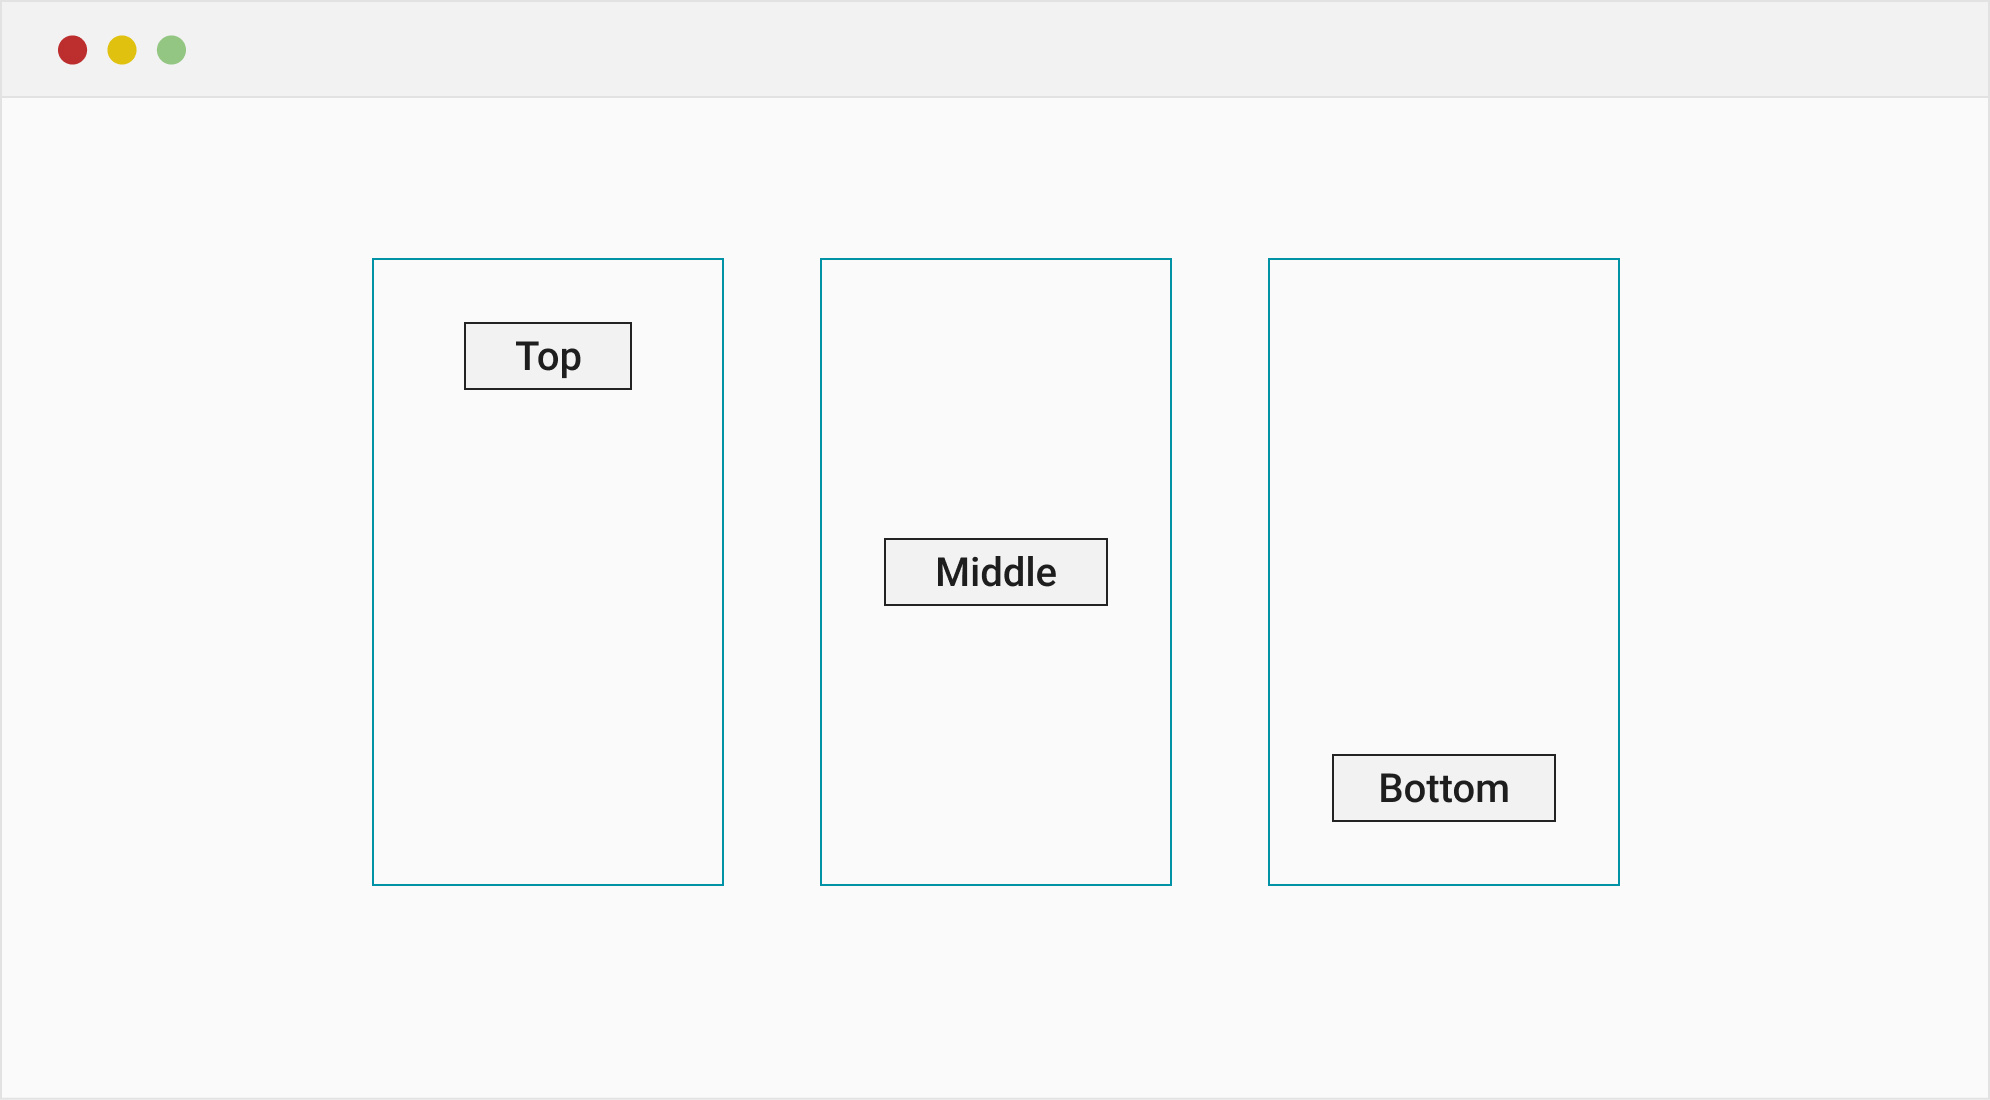
Task: Click blank margin left of the first panel
Action: pos(186,572)
